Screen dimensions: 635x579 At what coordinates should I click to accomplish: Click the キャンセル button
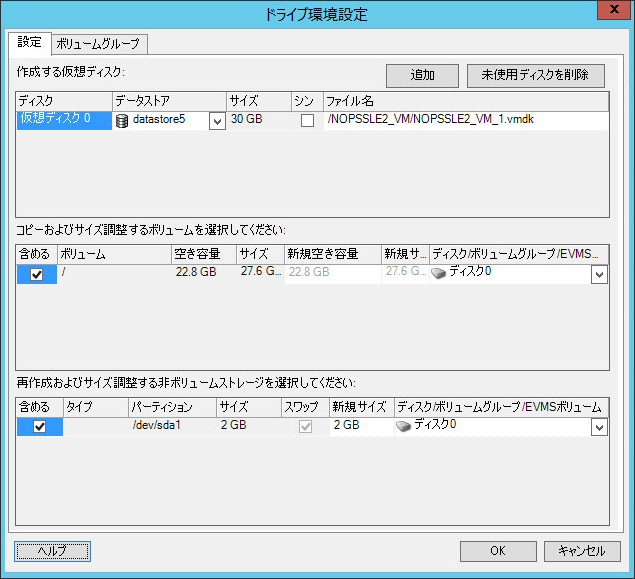coord(582,551)
